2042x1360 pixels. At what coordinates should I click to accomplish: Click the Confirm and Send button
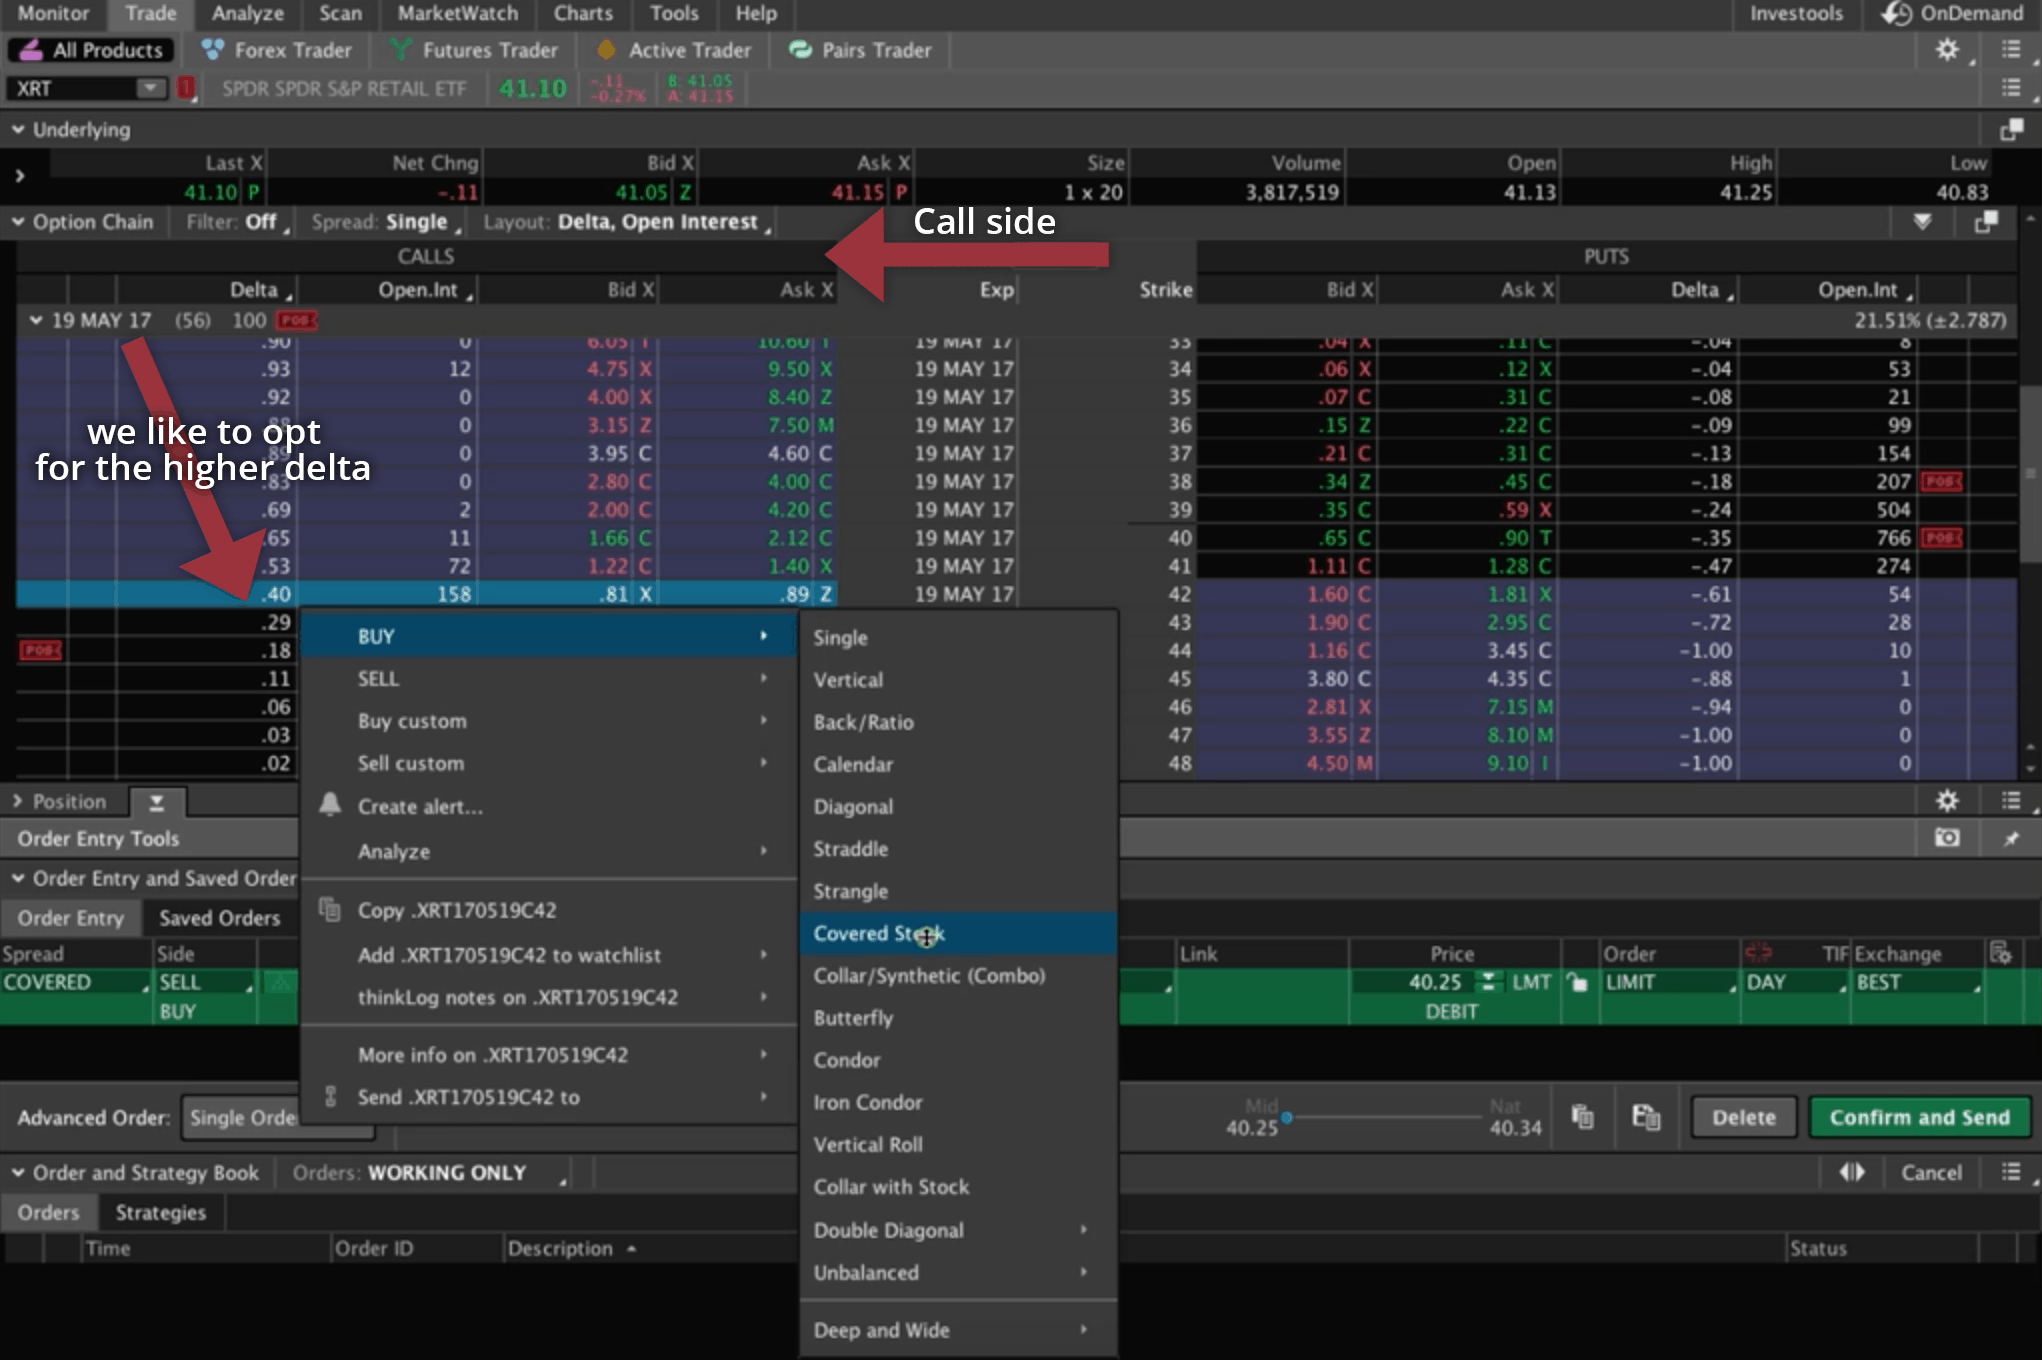pos(1919,1117)
